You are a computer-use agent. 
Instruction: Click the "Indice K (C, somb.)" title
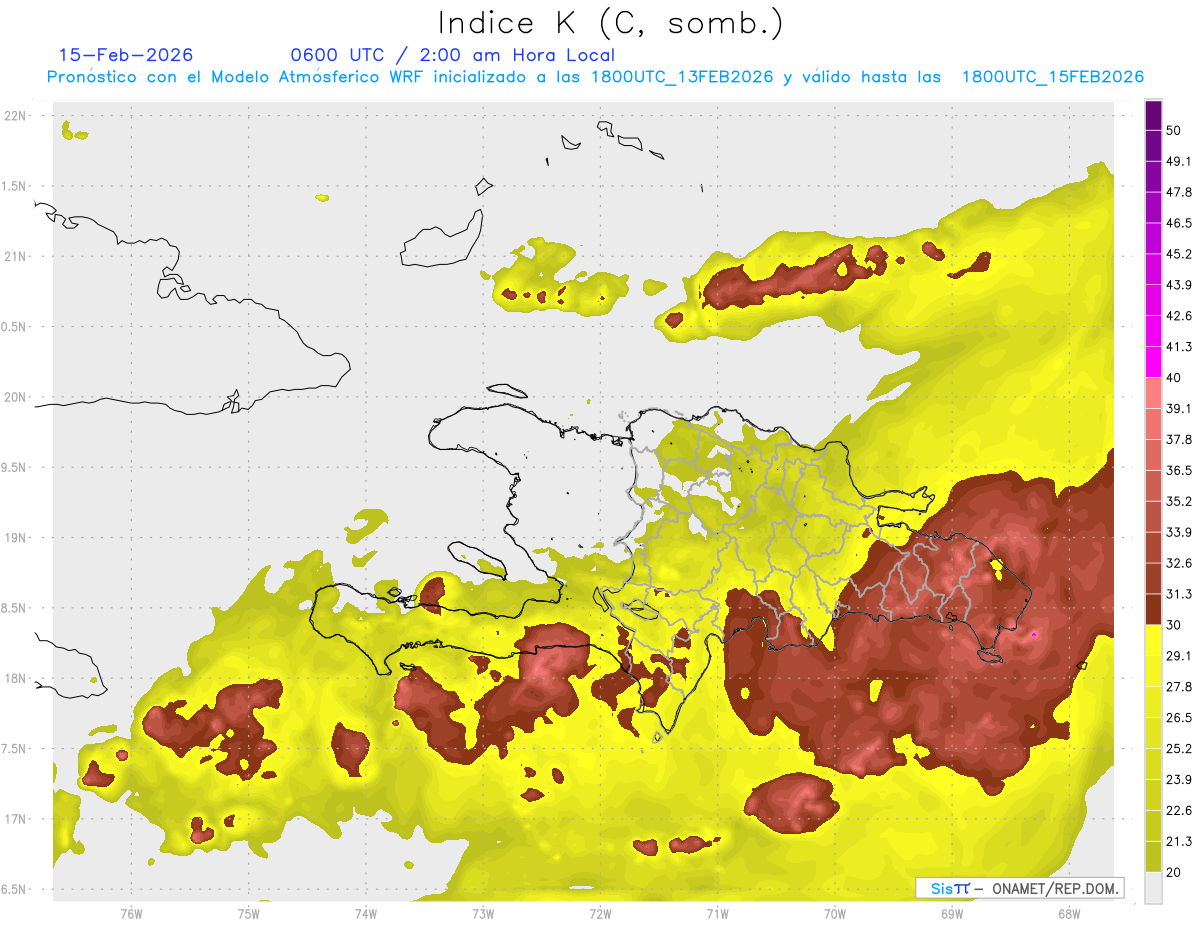pyautogui.click(x=611, y=23)
